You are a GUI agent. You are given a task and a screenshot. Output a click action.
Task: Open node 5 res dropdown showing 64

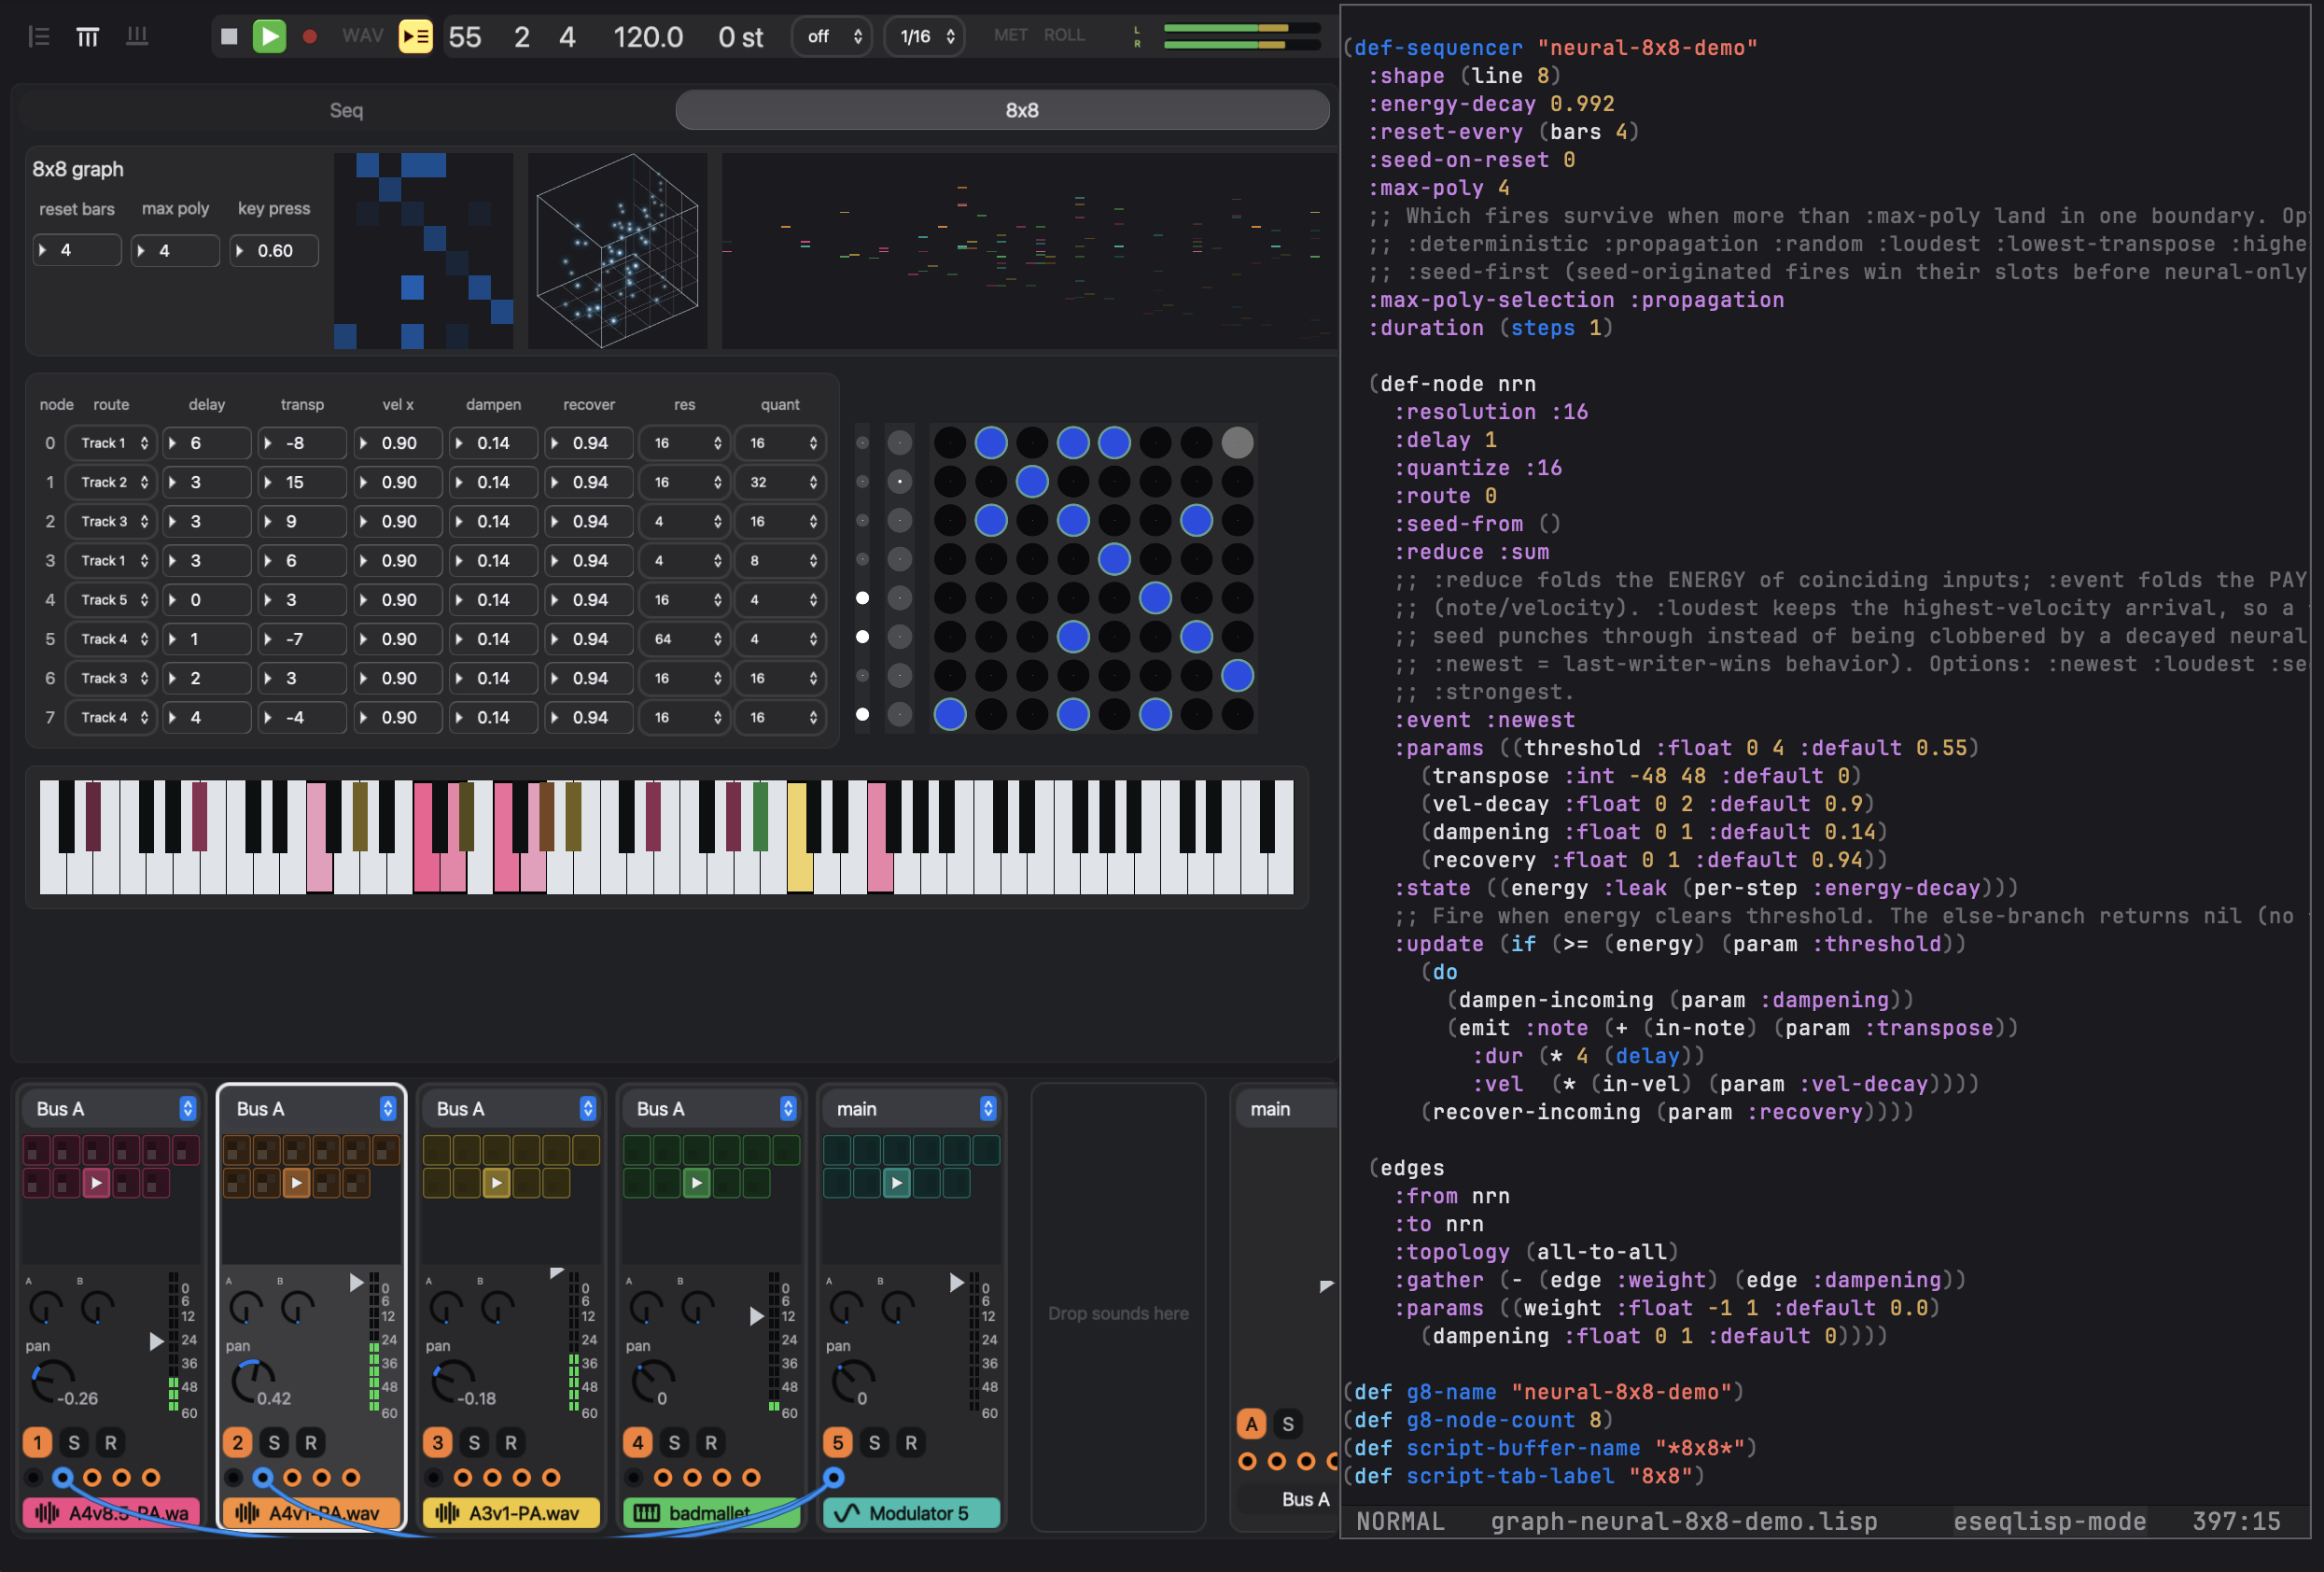(x=685, y=639)
